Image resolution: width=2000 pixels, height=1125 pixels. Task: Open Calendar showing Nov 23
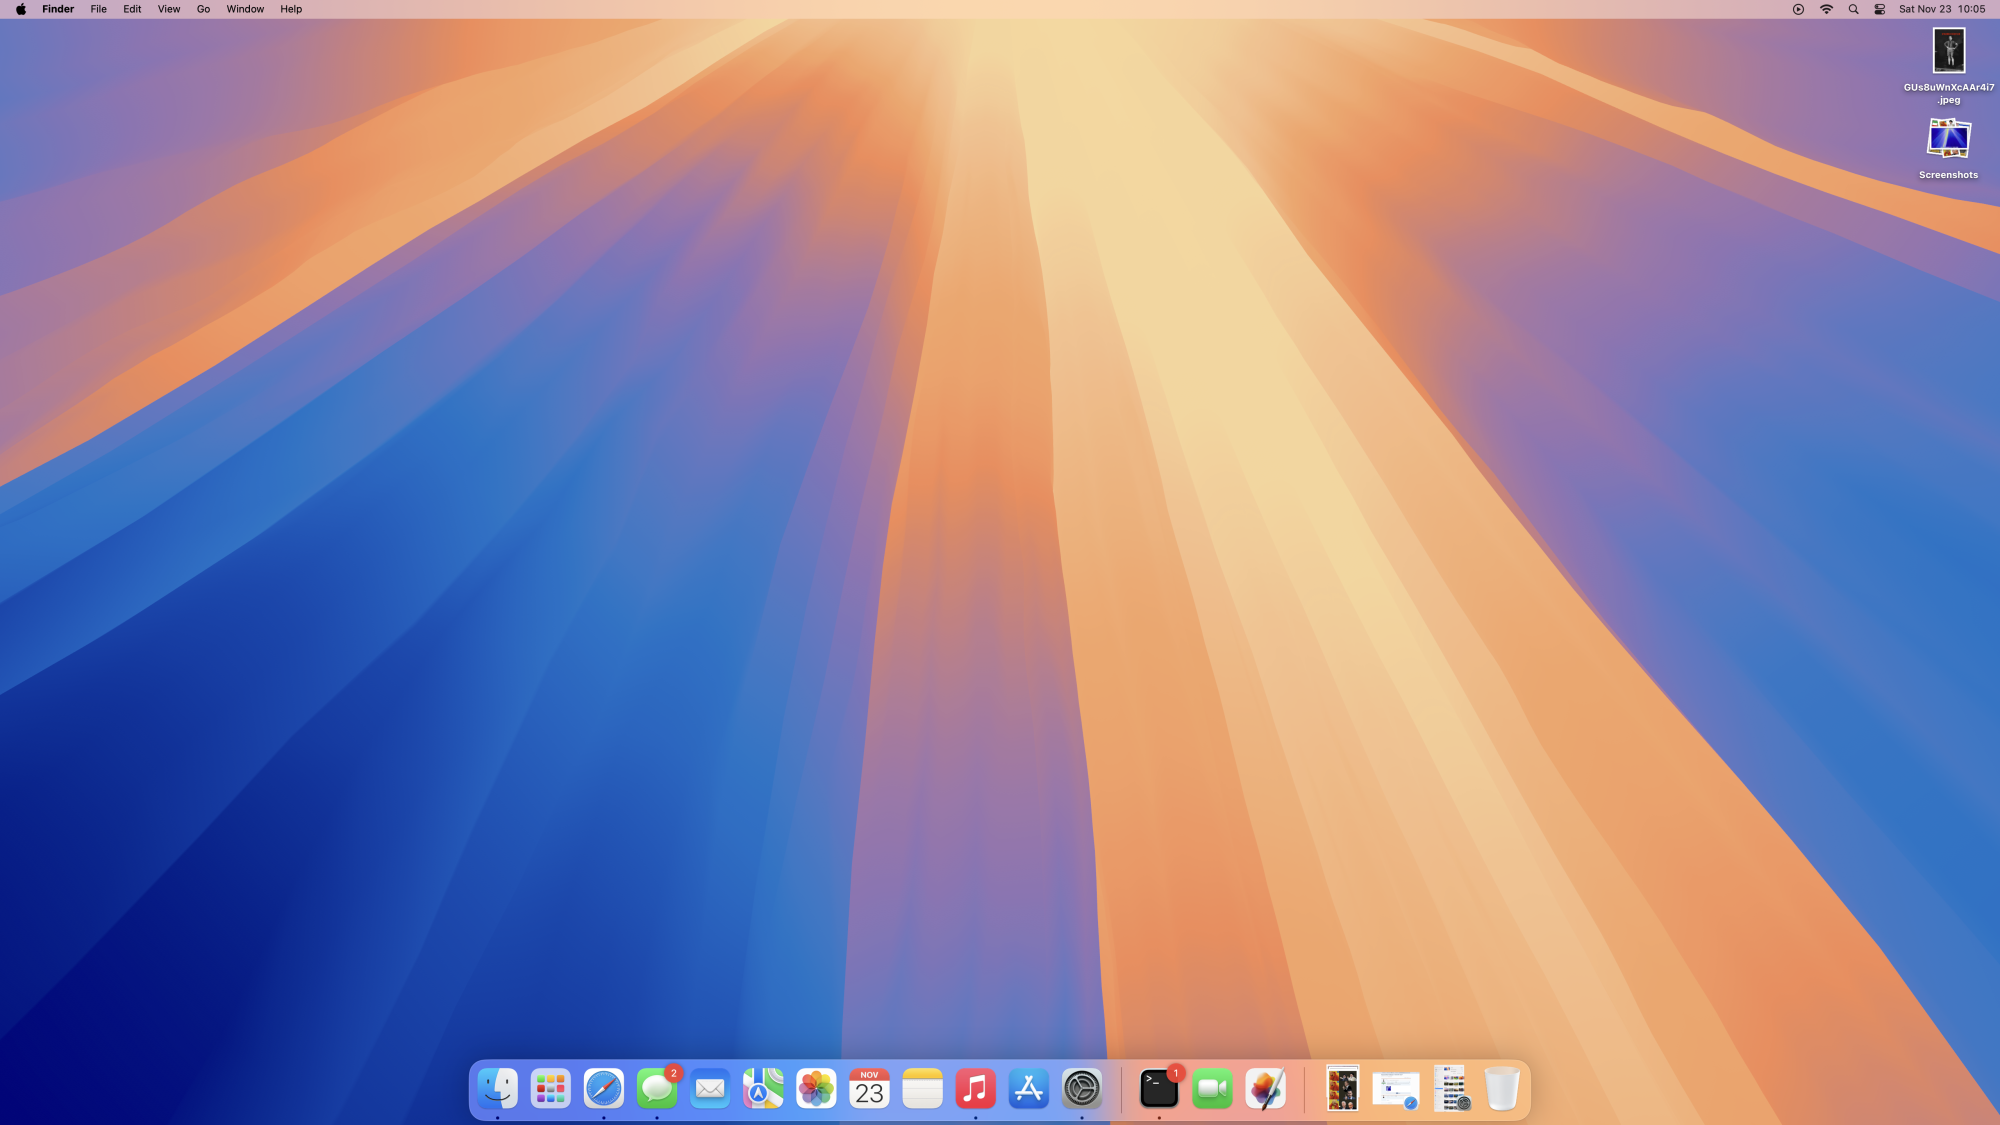(x=869, y=1089)
